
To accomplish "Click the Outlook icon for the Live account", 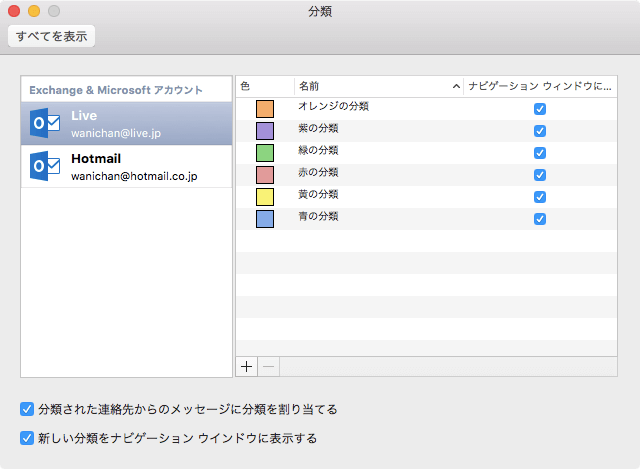I will tap(46, 124).
